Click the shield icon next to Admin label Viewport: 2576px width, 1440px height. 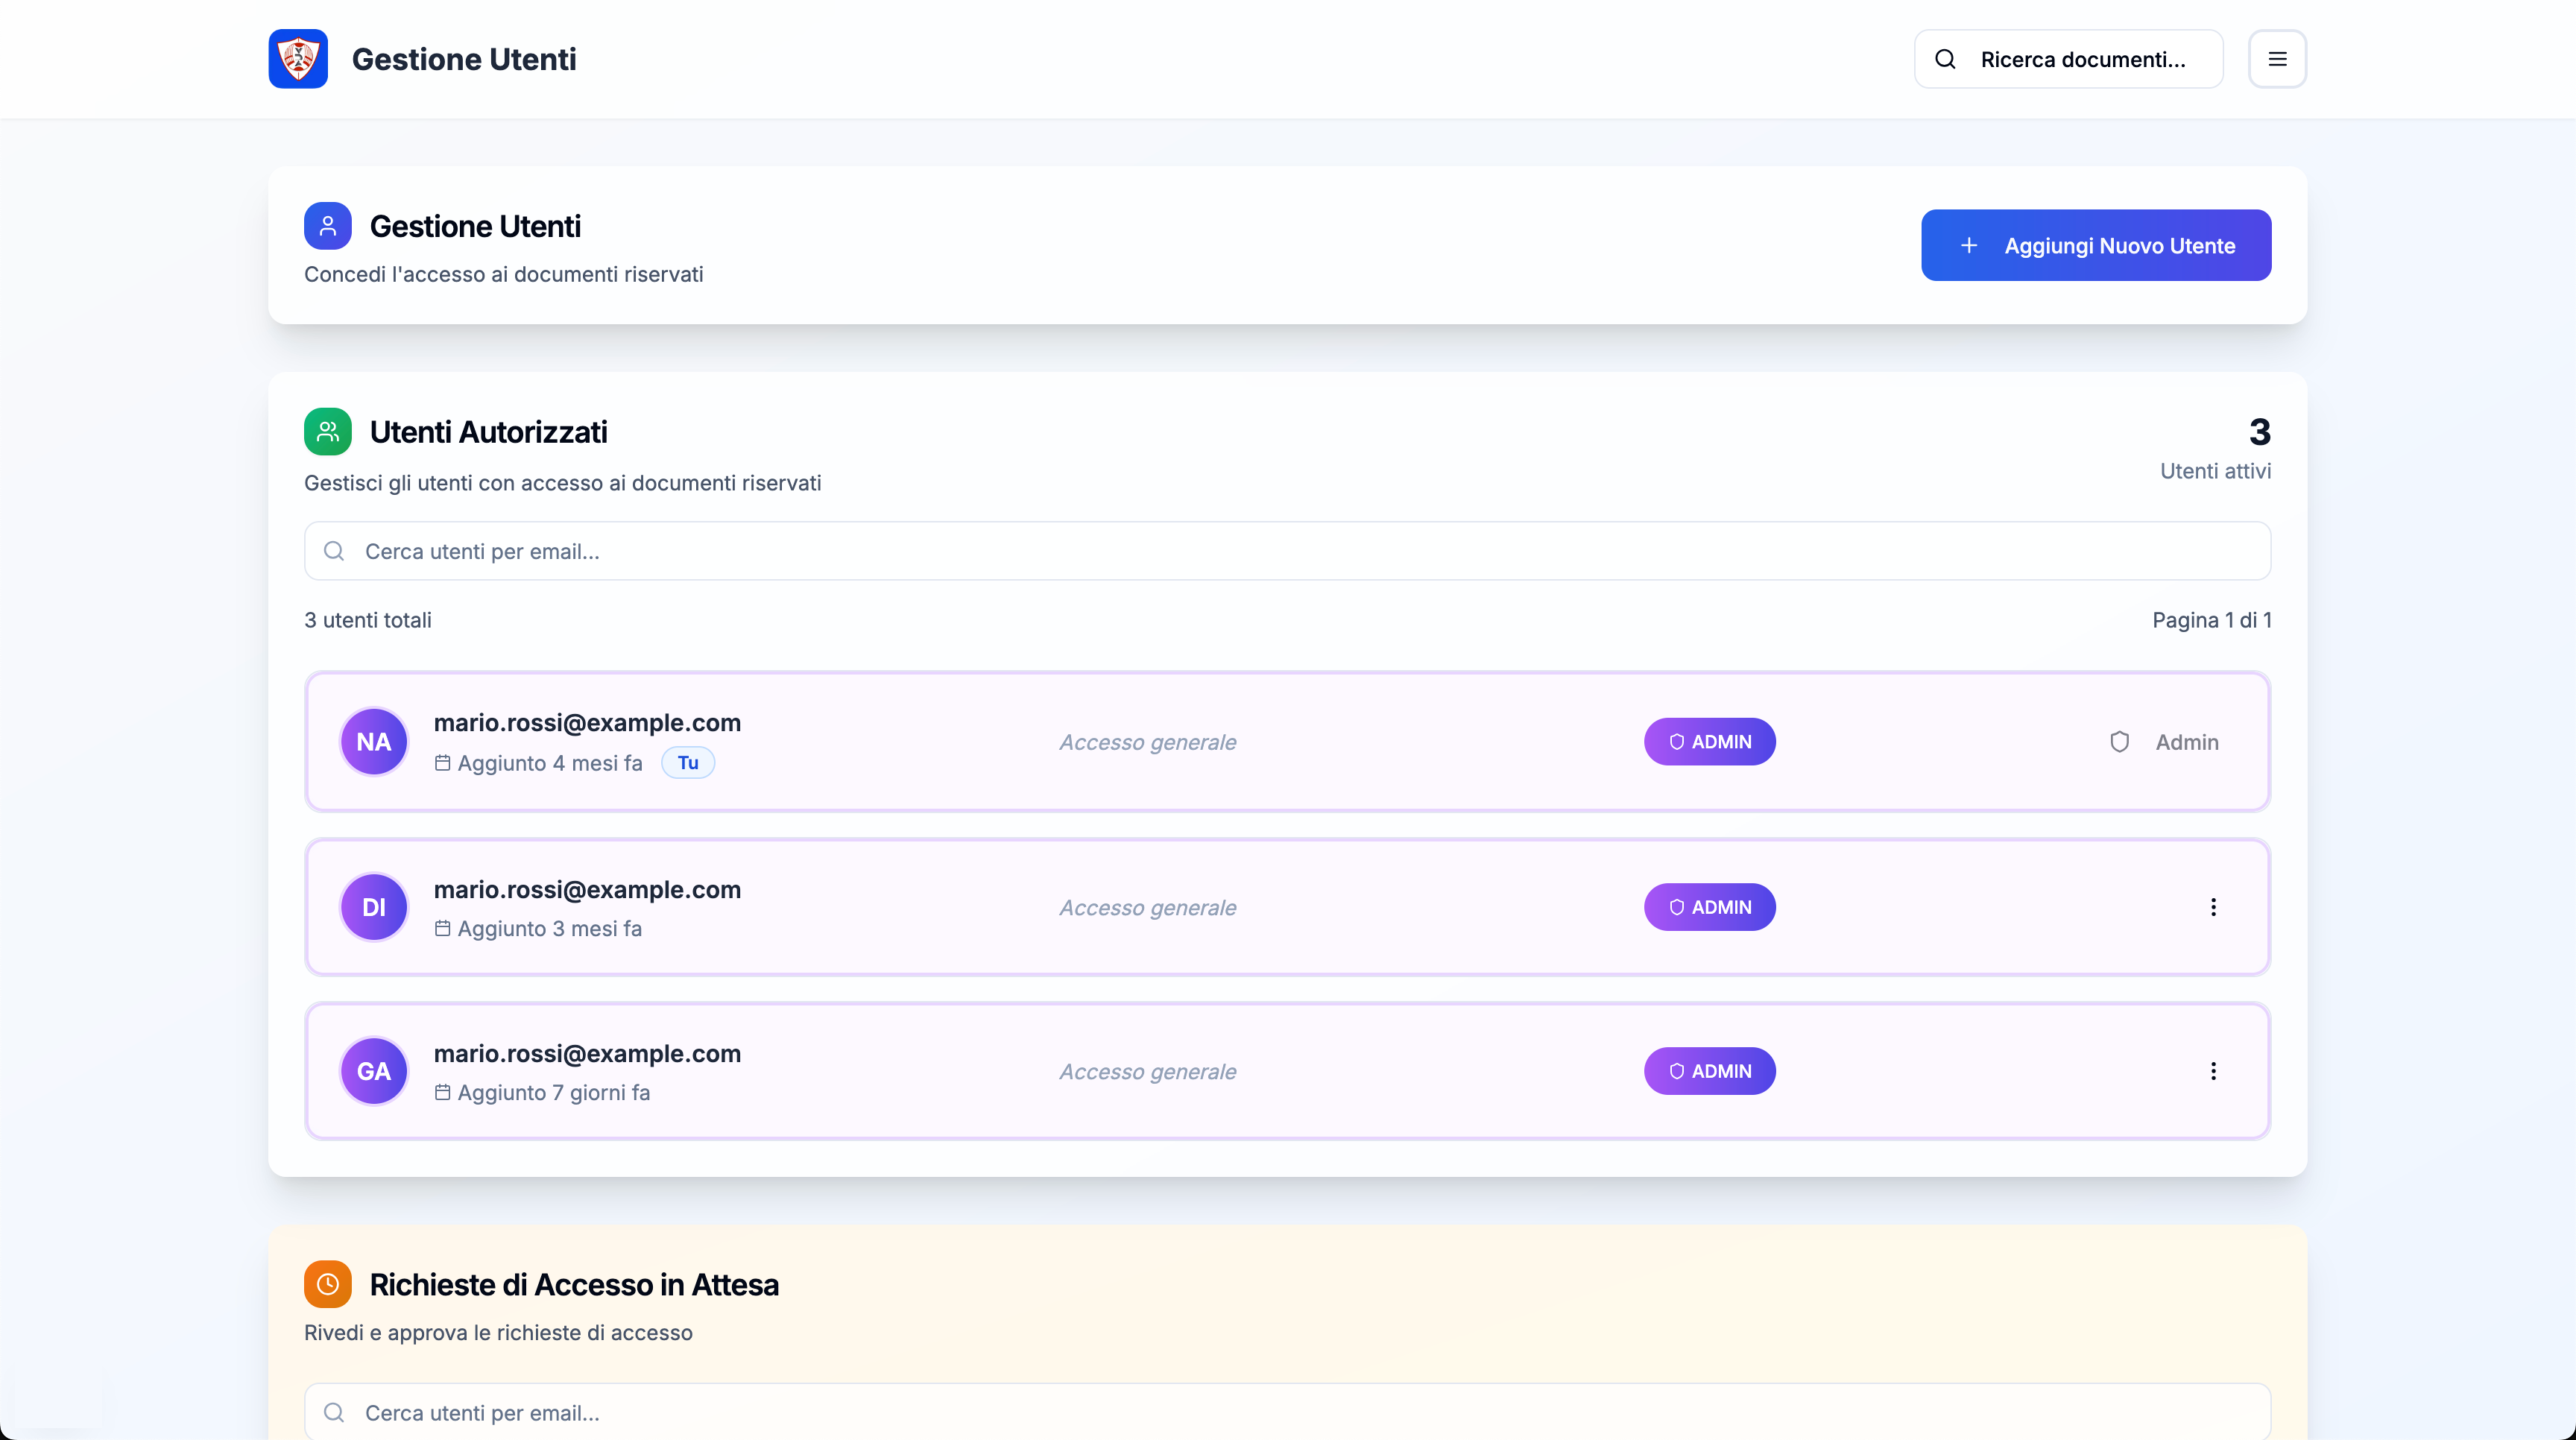click(x=2119, y=742)
